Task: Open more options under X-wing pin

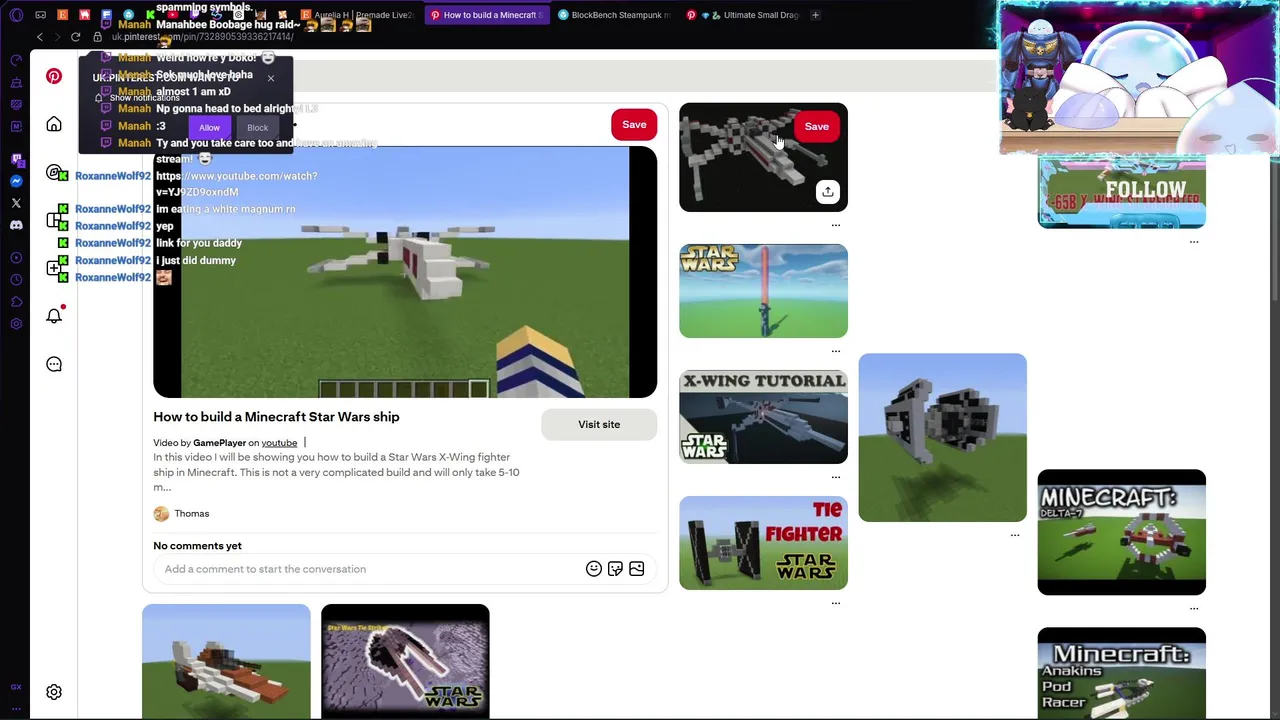Action: point(836,225)
